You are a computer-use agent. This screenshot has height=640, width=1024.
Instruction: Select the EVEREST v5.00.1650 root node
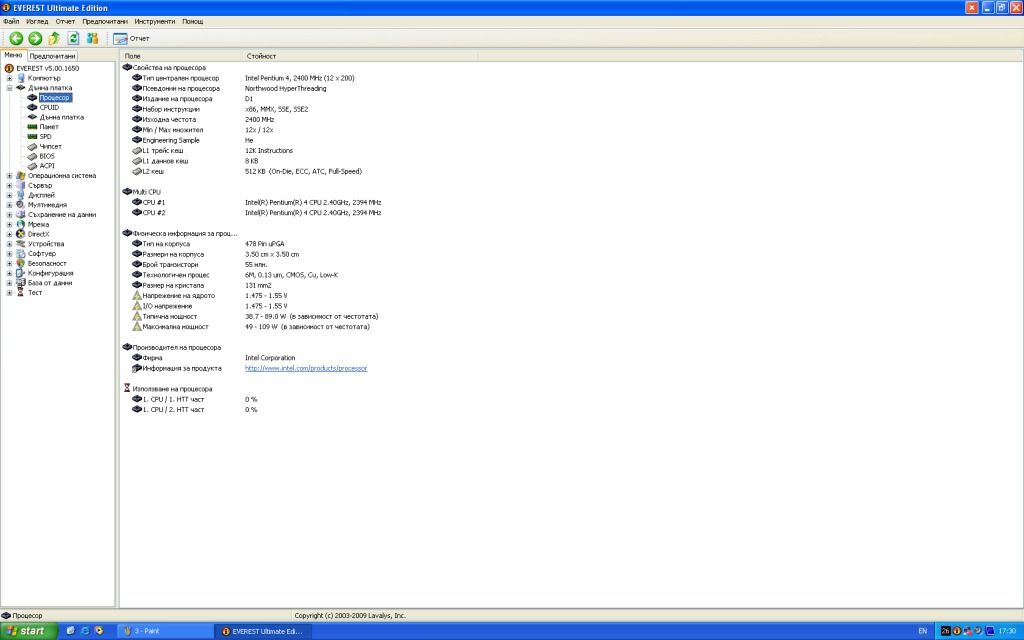(48, 68)
